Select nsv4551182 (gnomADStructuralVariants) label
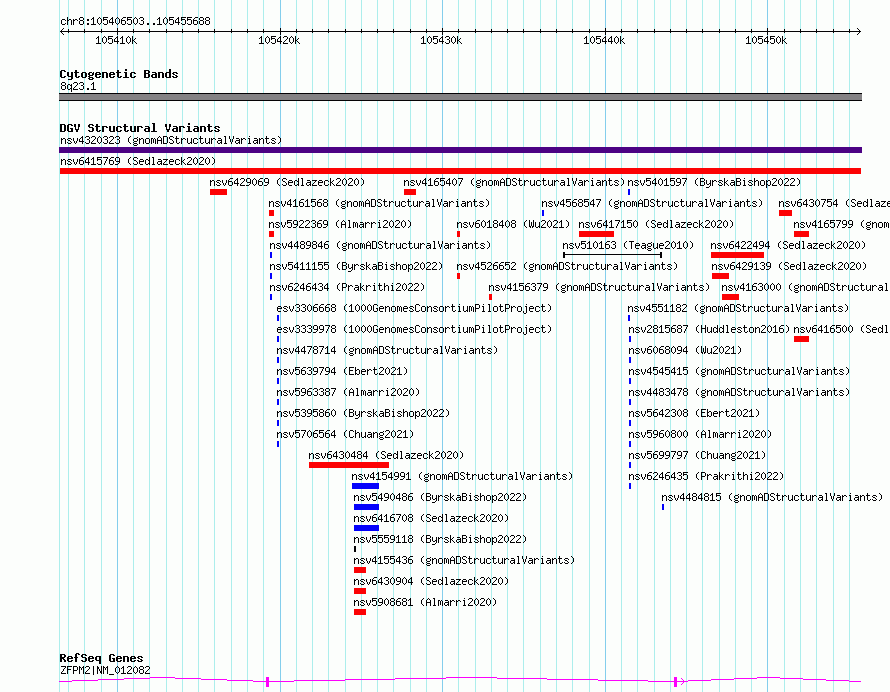Viewport: 890px width, 692px height. pyautogui.click(x=738, y=308)
